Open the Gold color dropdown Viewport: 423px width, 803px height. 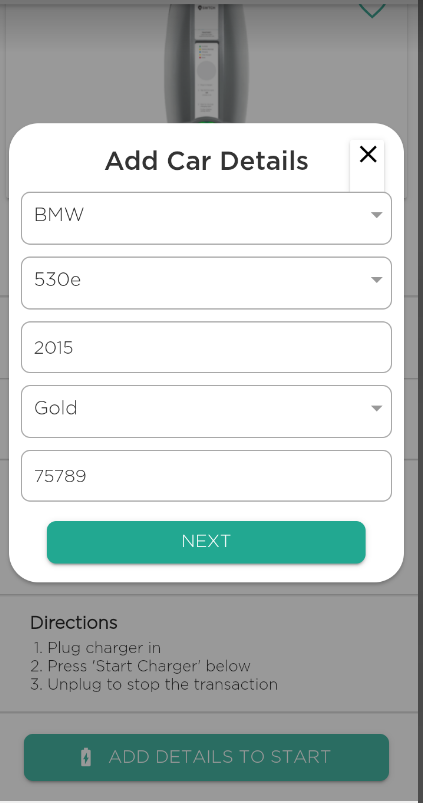[206, 412]
